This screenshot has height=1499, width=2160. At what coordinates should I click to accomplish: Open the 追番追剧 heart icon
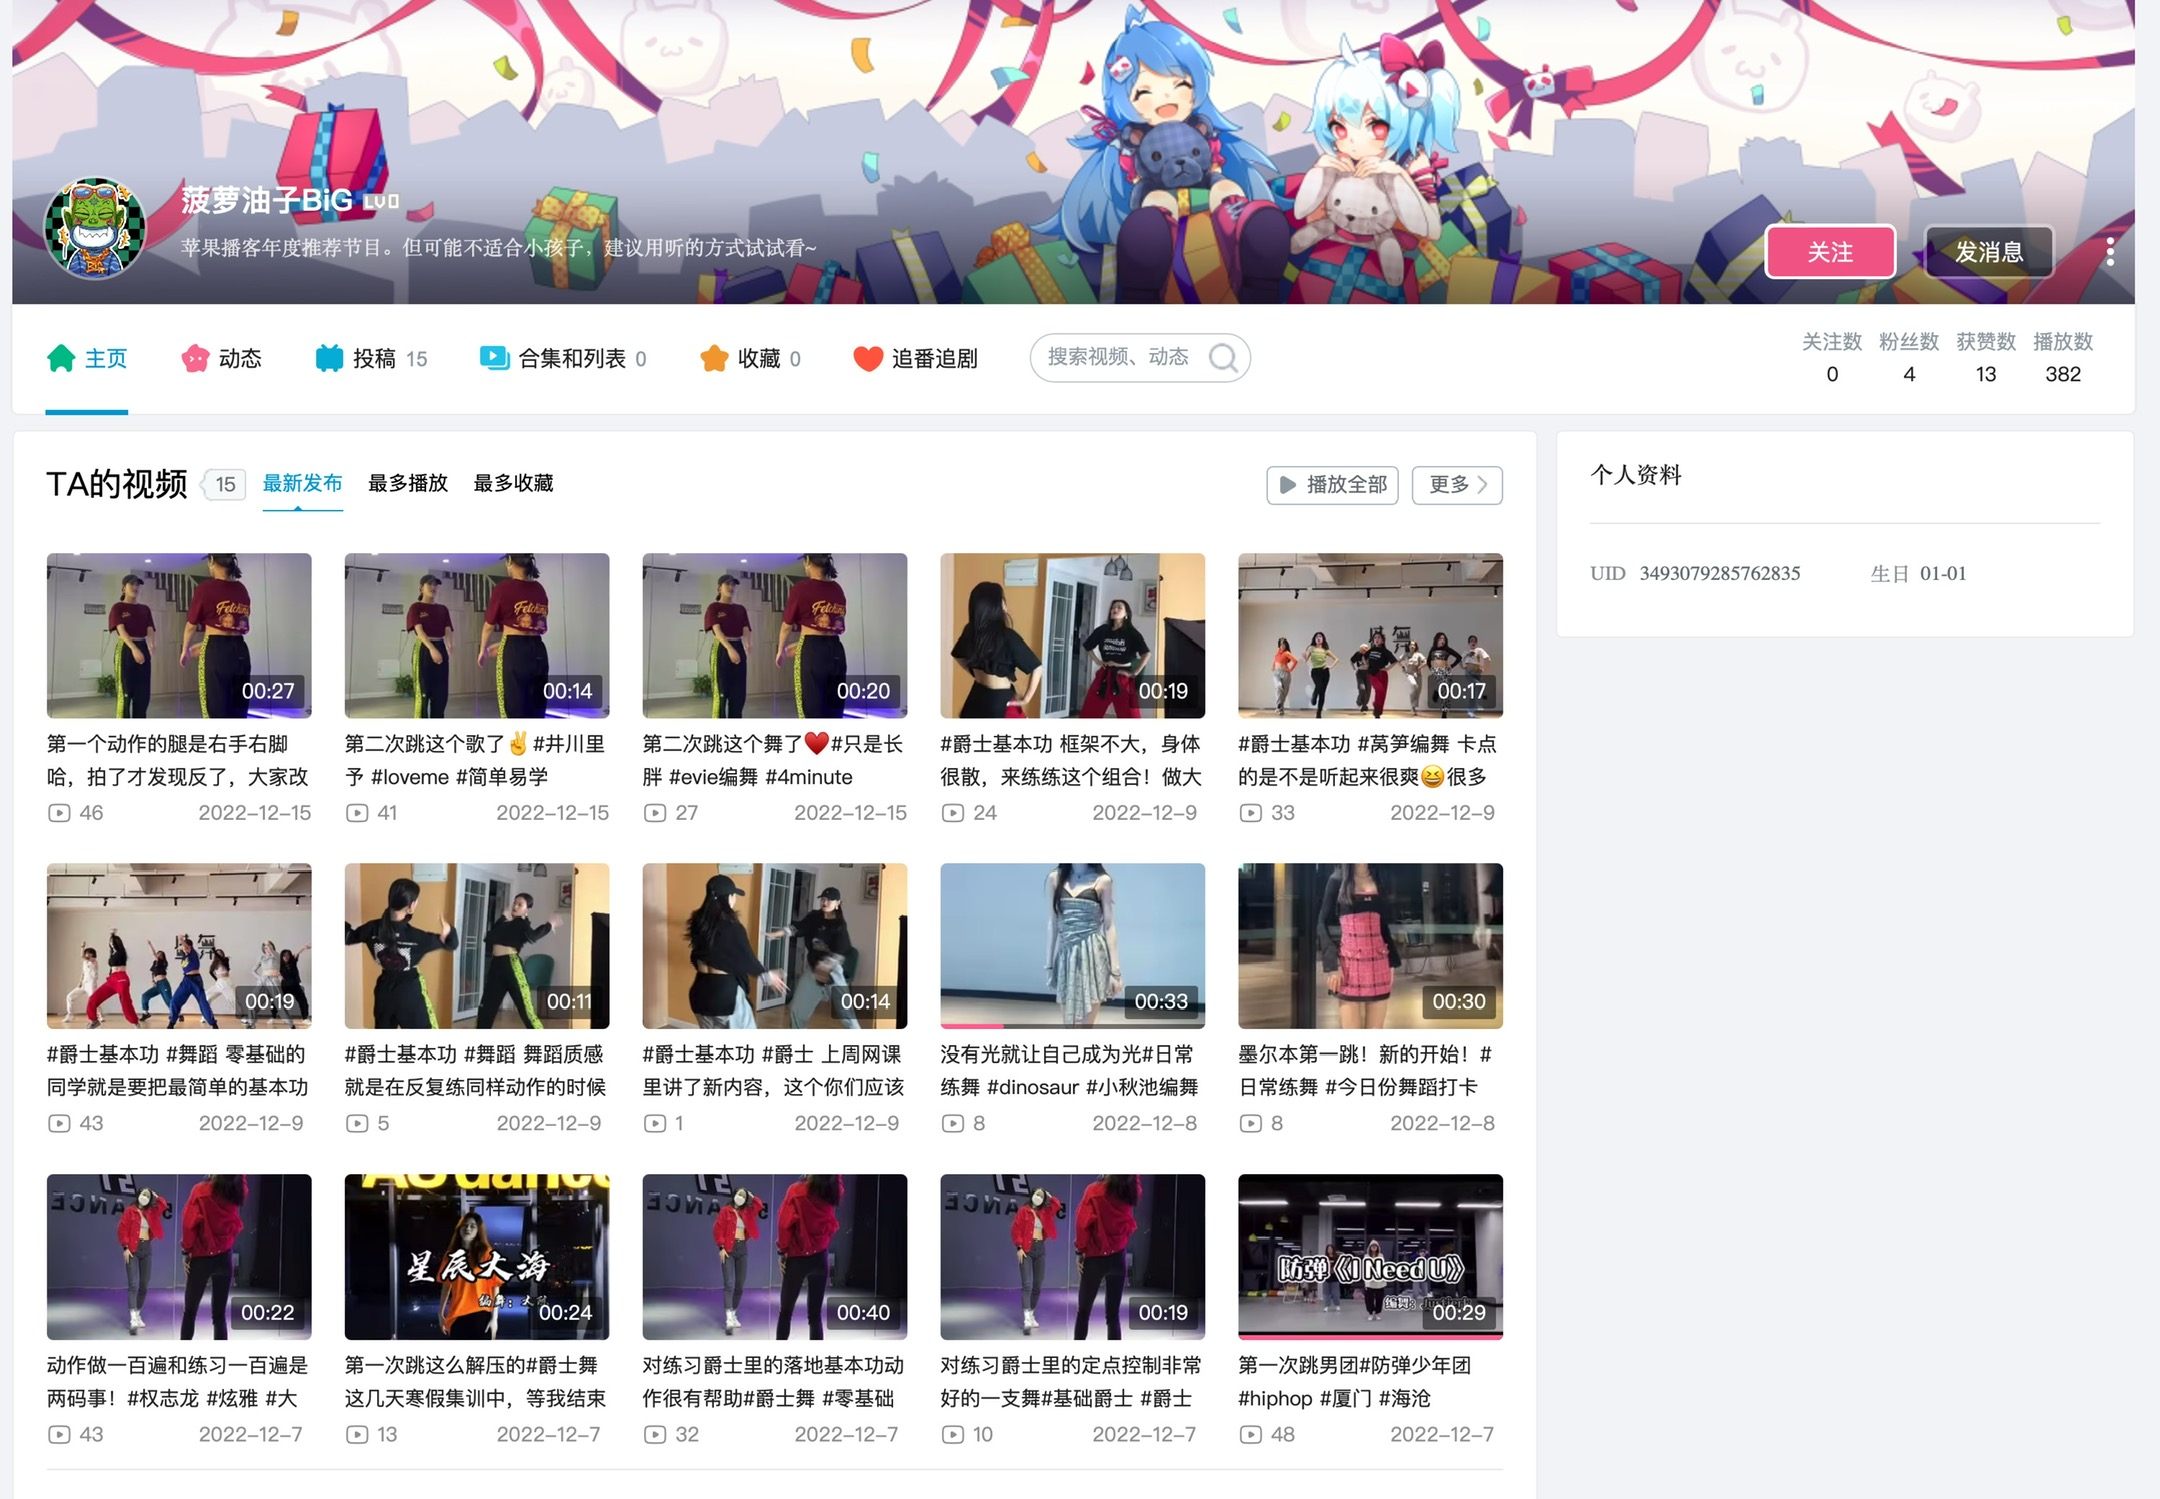[868, 358]
